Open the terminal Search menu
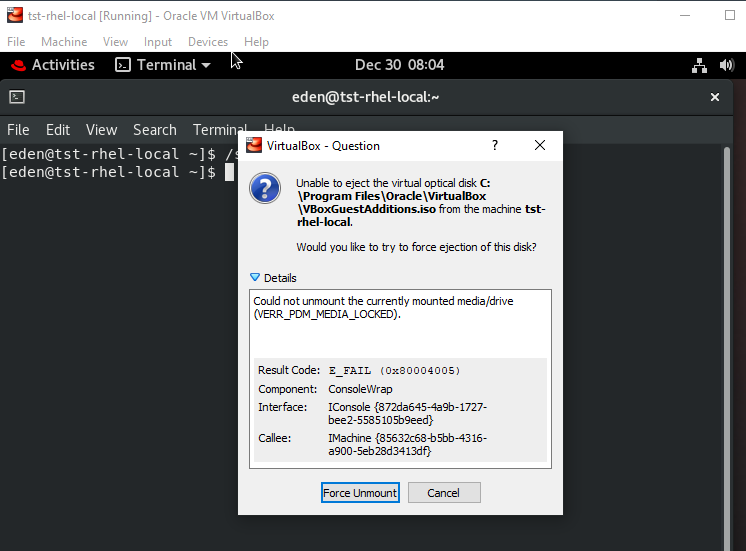 155,129
